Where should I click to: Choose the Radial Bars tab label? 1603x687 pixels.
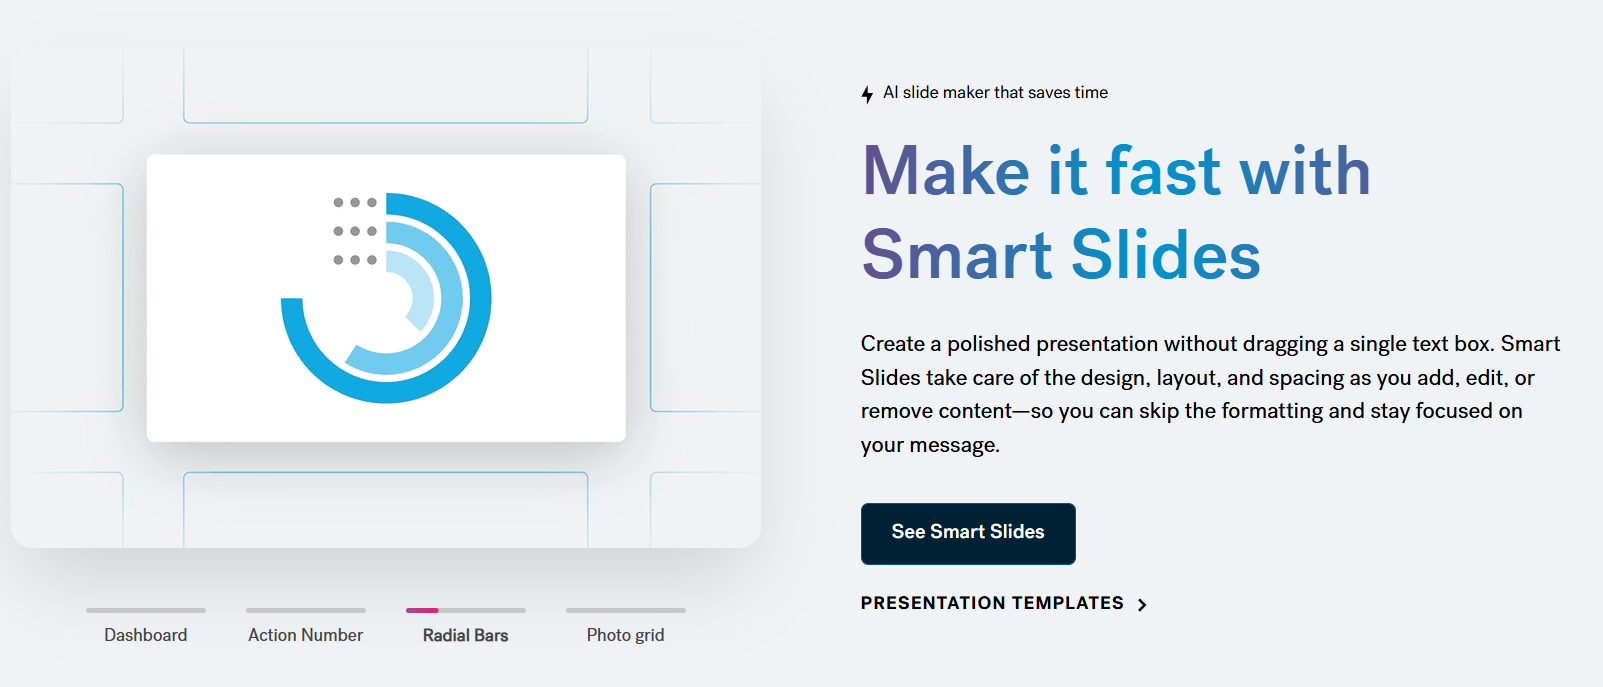(x=466, y=635)
